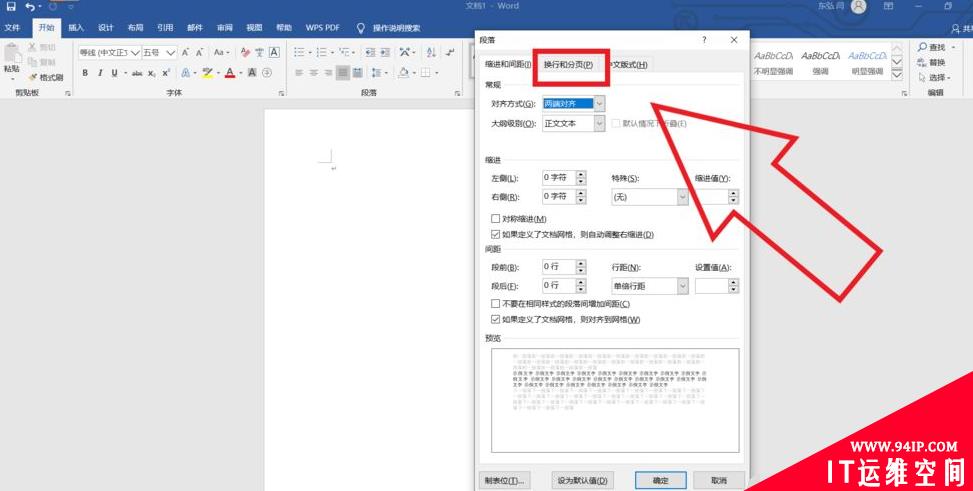Click the shading paint bucket icon
Screen dimensions: 973x491
pyautogui.click(x=405, y=73)
